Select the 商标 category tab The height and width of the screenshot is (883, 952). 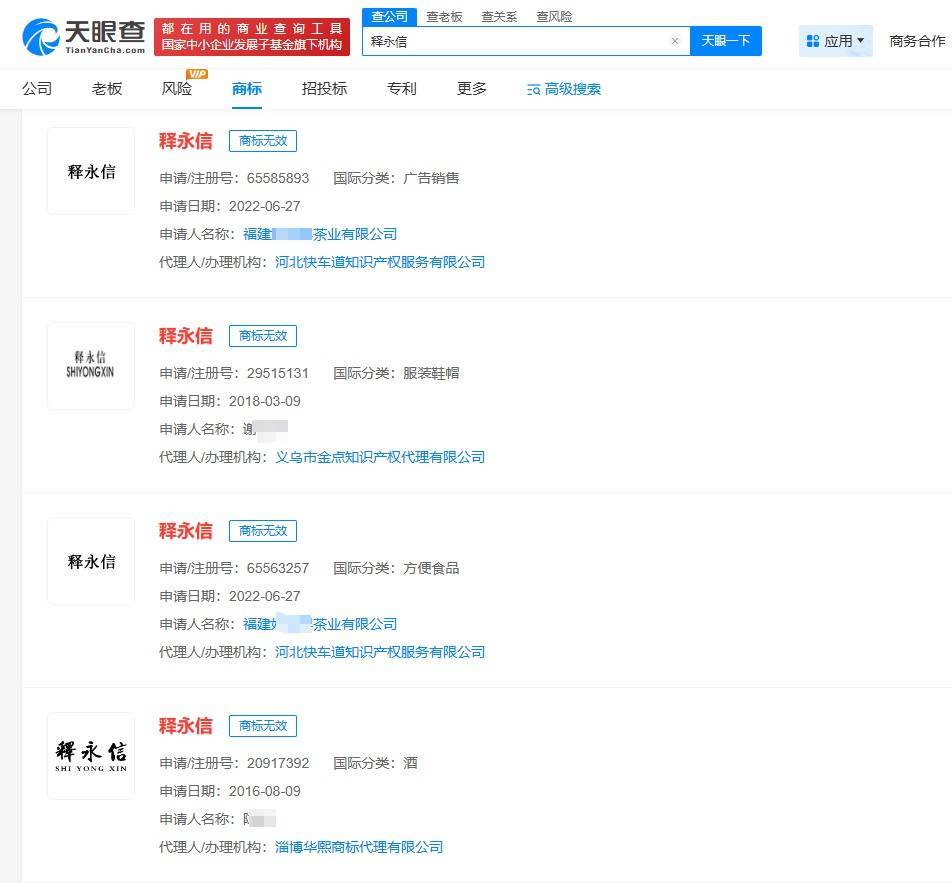[x=246, y=89]
